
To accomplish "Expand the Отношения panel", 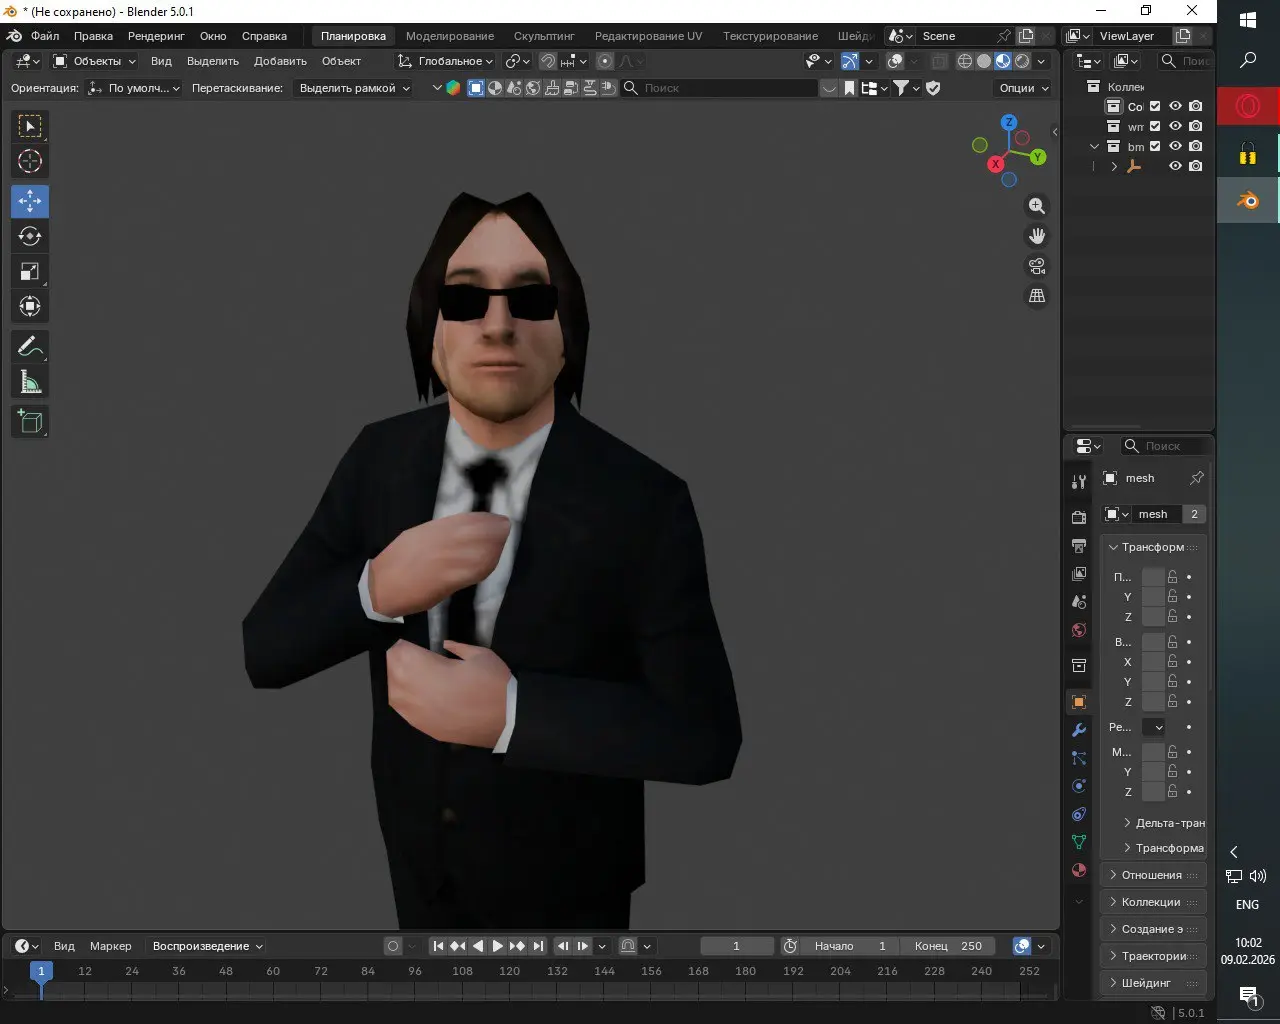I will click(x=1152, y=875).
